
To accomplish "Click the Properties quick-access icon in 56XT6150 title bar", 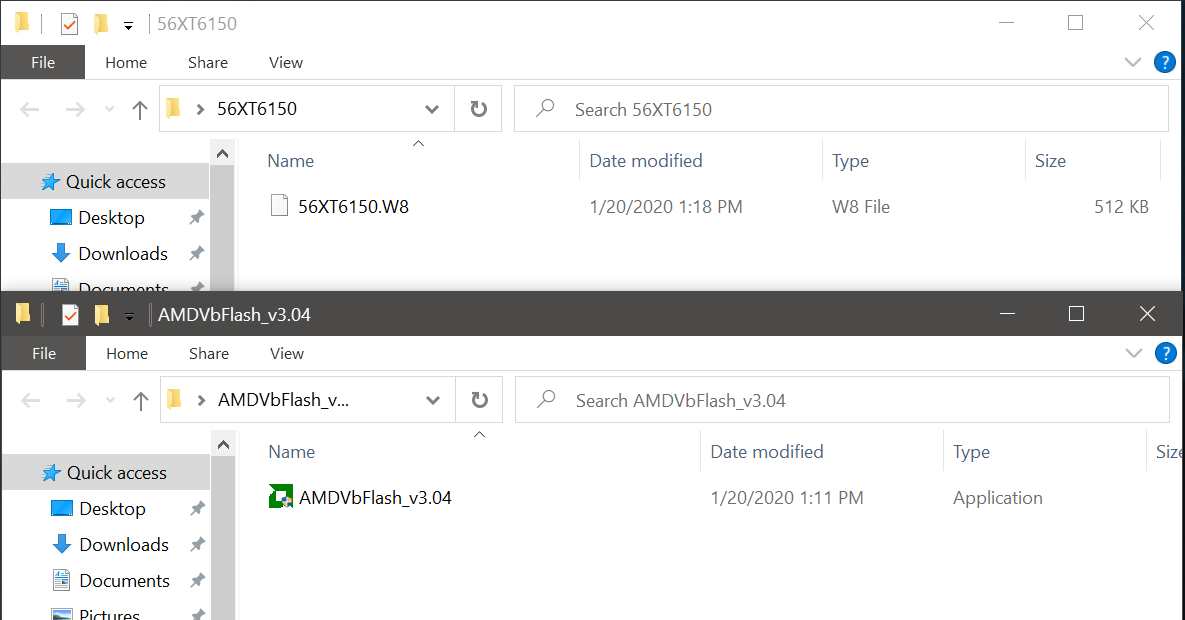I will coord(69,24).
